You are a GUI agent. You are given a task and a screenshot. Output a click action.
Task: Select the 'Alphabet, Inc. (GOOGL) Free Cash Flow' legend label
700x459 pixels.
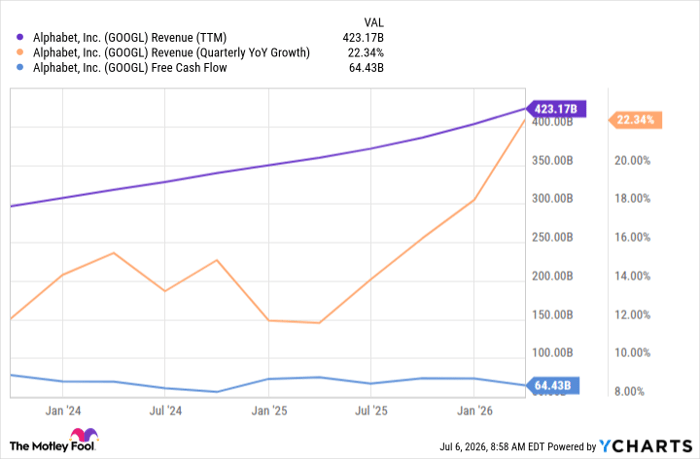click(x=130, y=68)
